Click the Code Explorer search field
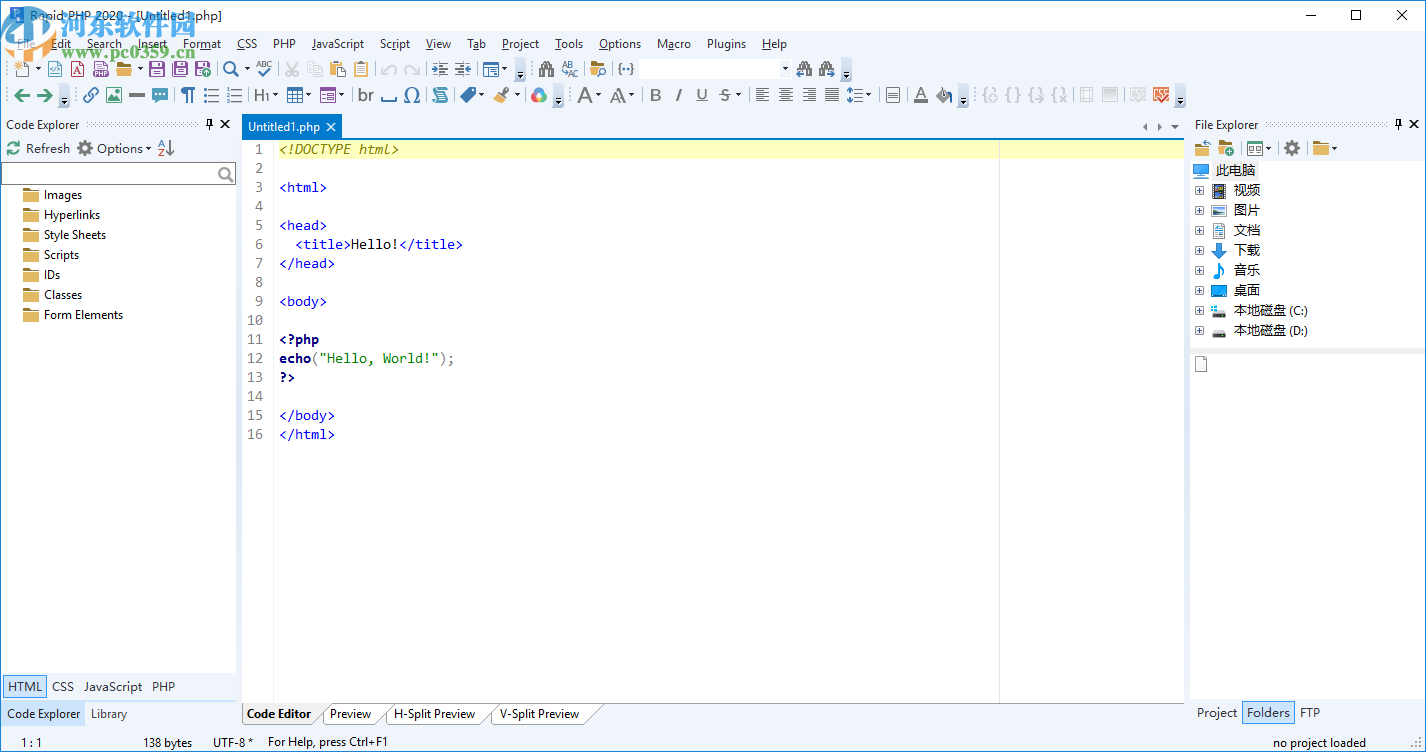 109,174
